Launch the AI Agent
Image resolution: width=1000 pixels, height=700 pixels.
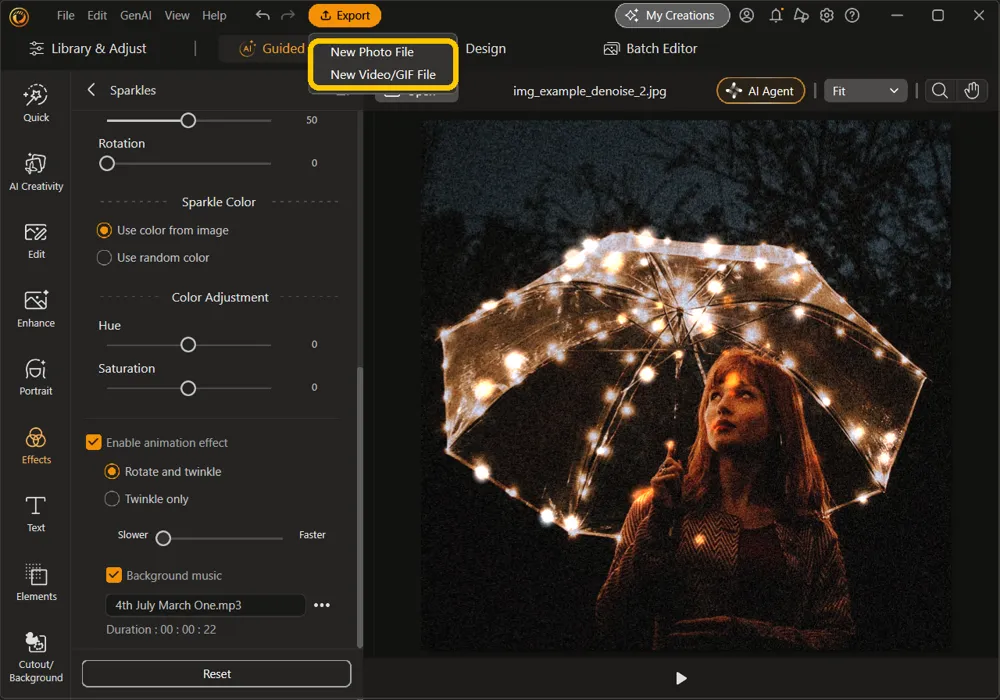(761, 91)
